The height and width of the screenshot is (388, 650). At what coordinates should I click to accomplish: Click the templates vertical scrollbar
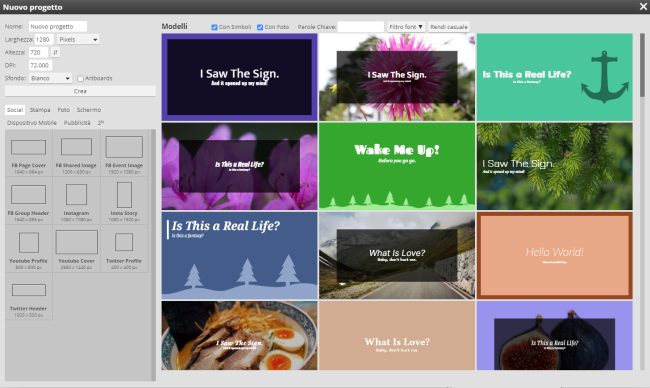pyautogui.click(x=643, y=65)
